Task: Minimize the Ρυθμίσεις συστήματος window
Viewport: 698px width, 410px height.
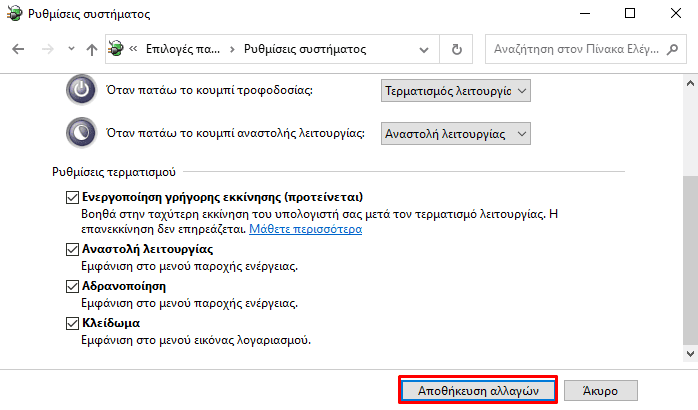Action: click(585, 13)
